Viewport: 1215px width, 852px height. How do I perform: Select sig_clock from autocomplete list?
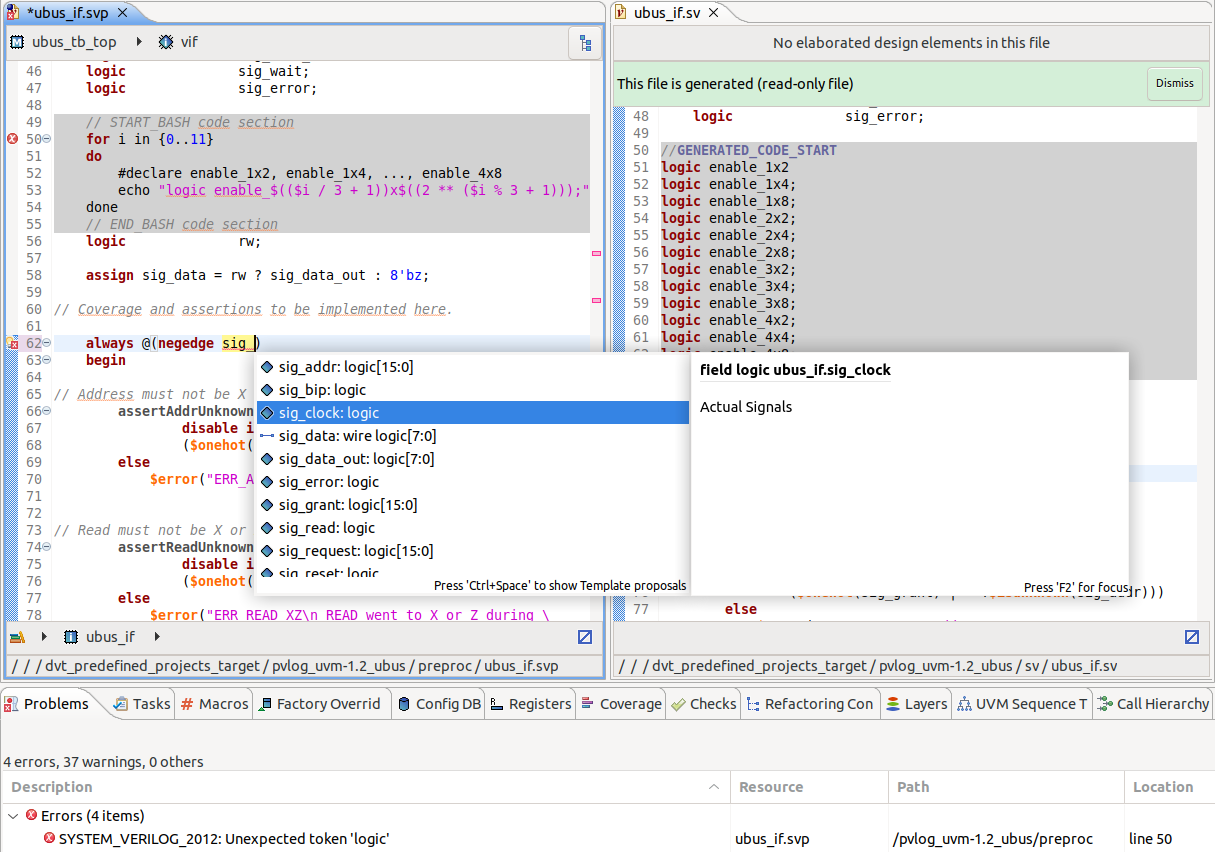click(330, 412)
